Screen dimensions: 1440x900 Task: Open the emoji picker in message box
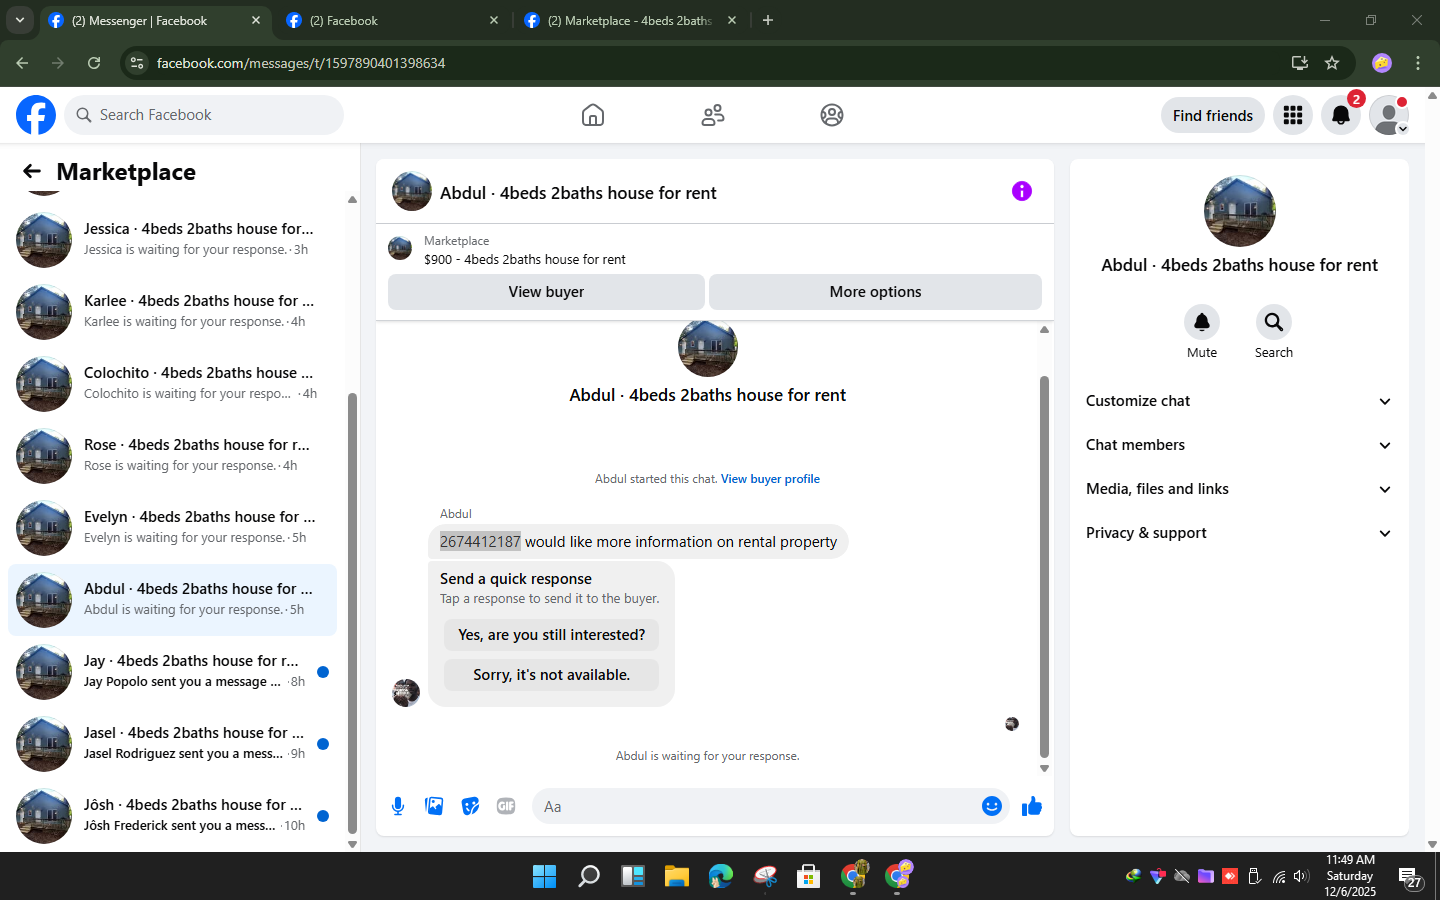991,806
